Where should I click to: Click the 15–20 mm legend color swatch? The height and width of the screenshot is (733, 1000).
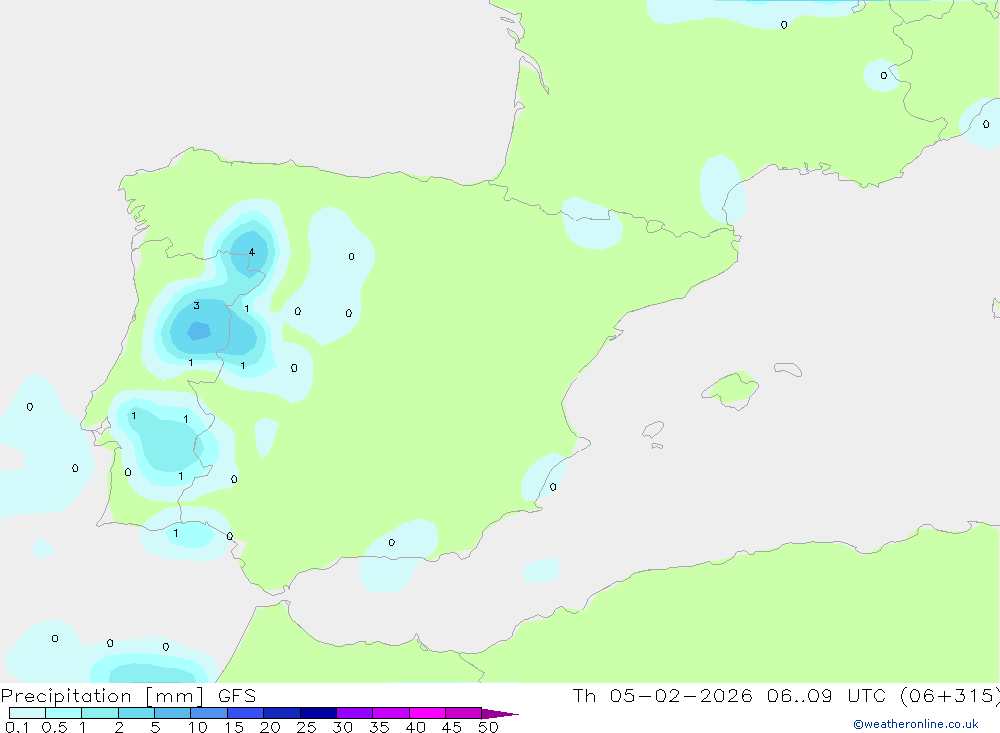[x=246, y=713]
